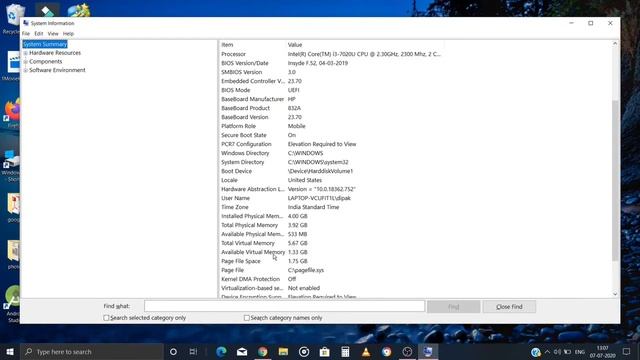Click the System Information taskbar icon
The image size is (640, 360).
click(x=428, y=352)
